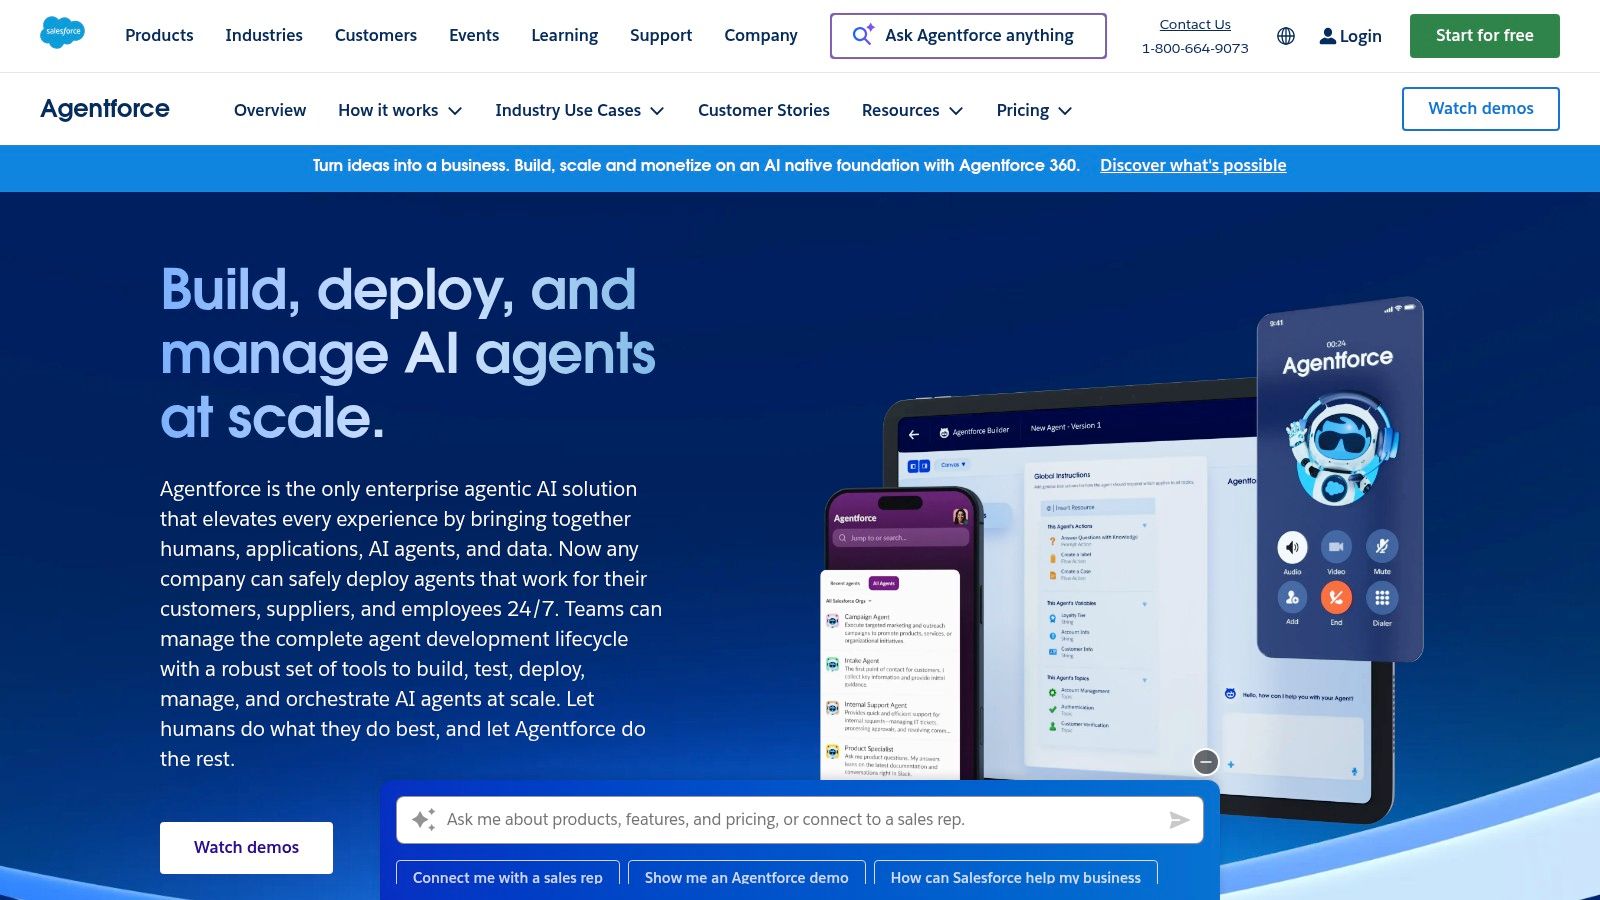Toggle Video on the call screen
Screen dimensions: 1600x900
coord(1336,547)
